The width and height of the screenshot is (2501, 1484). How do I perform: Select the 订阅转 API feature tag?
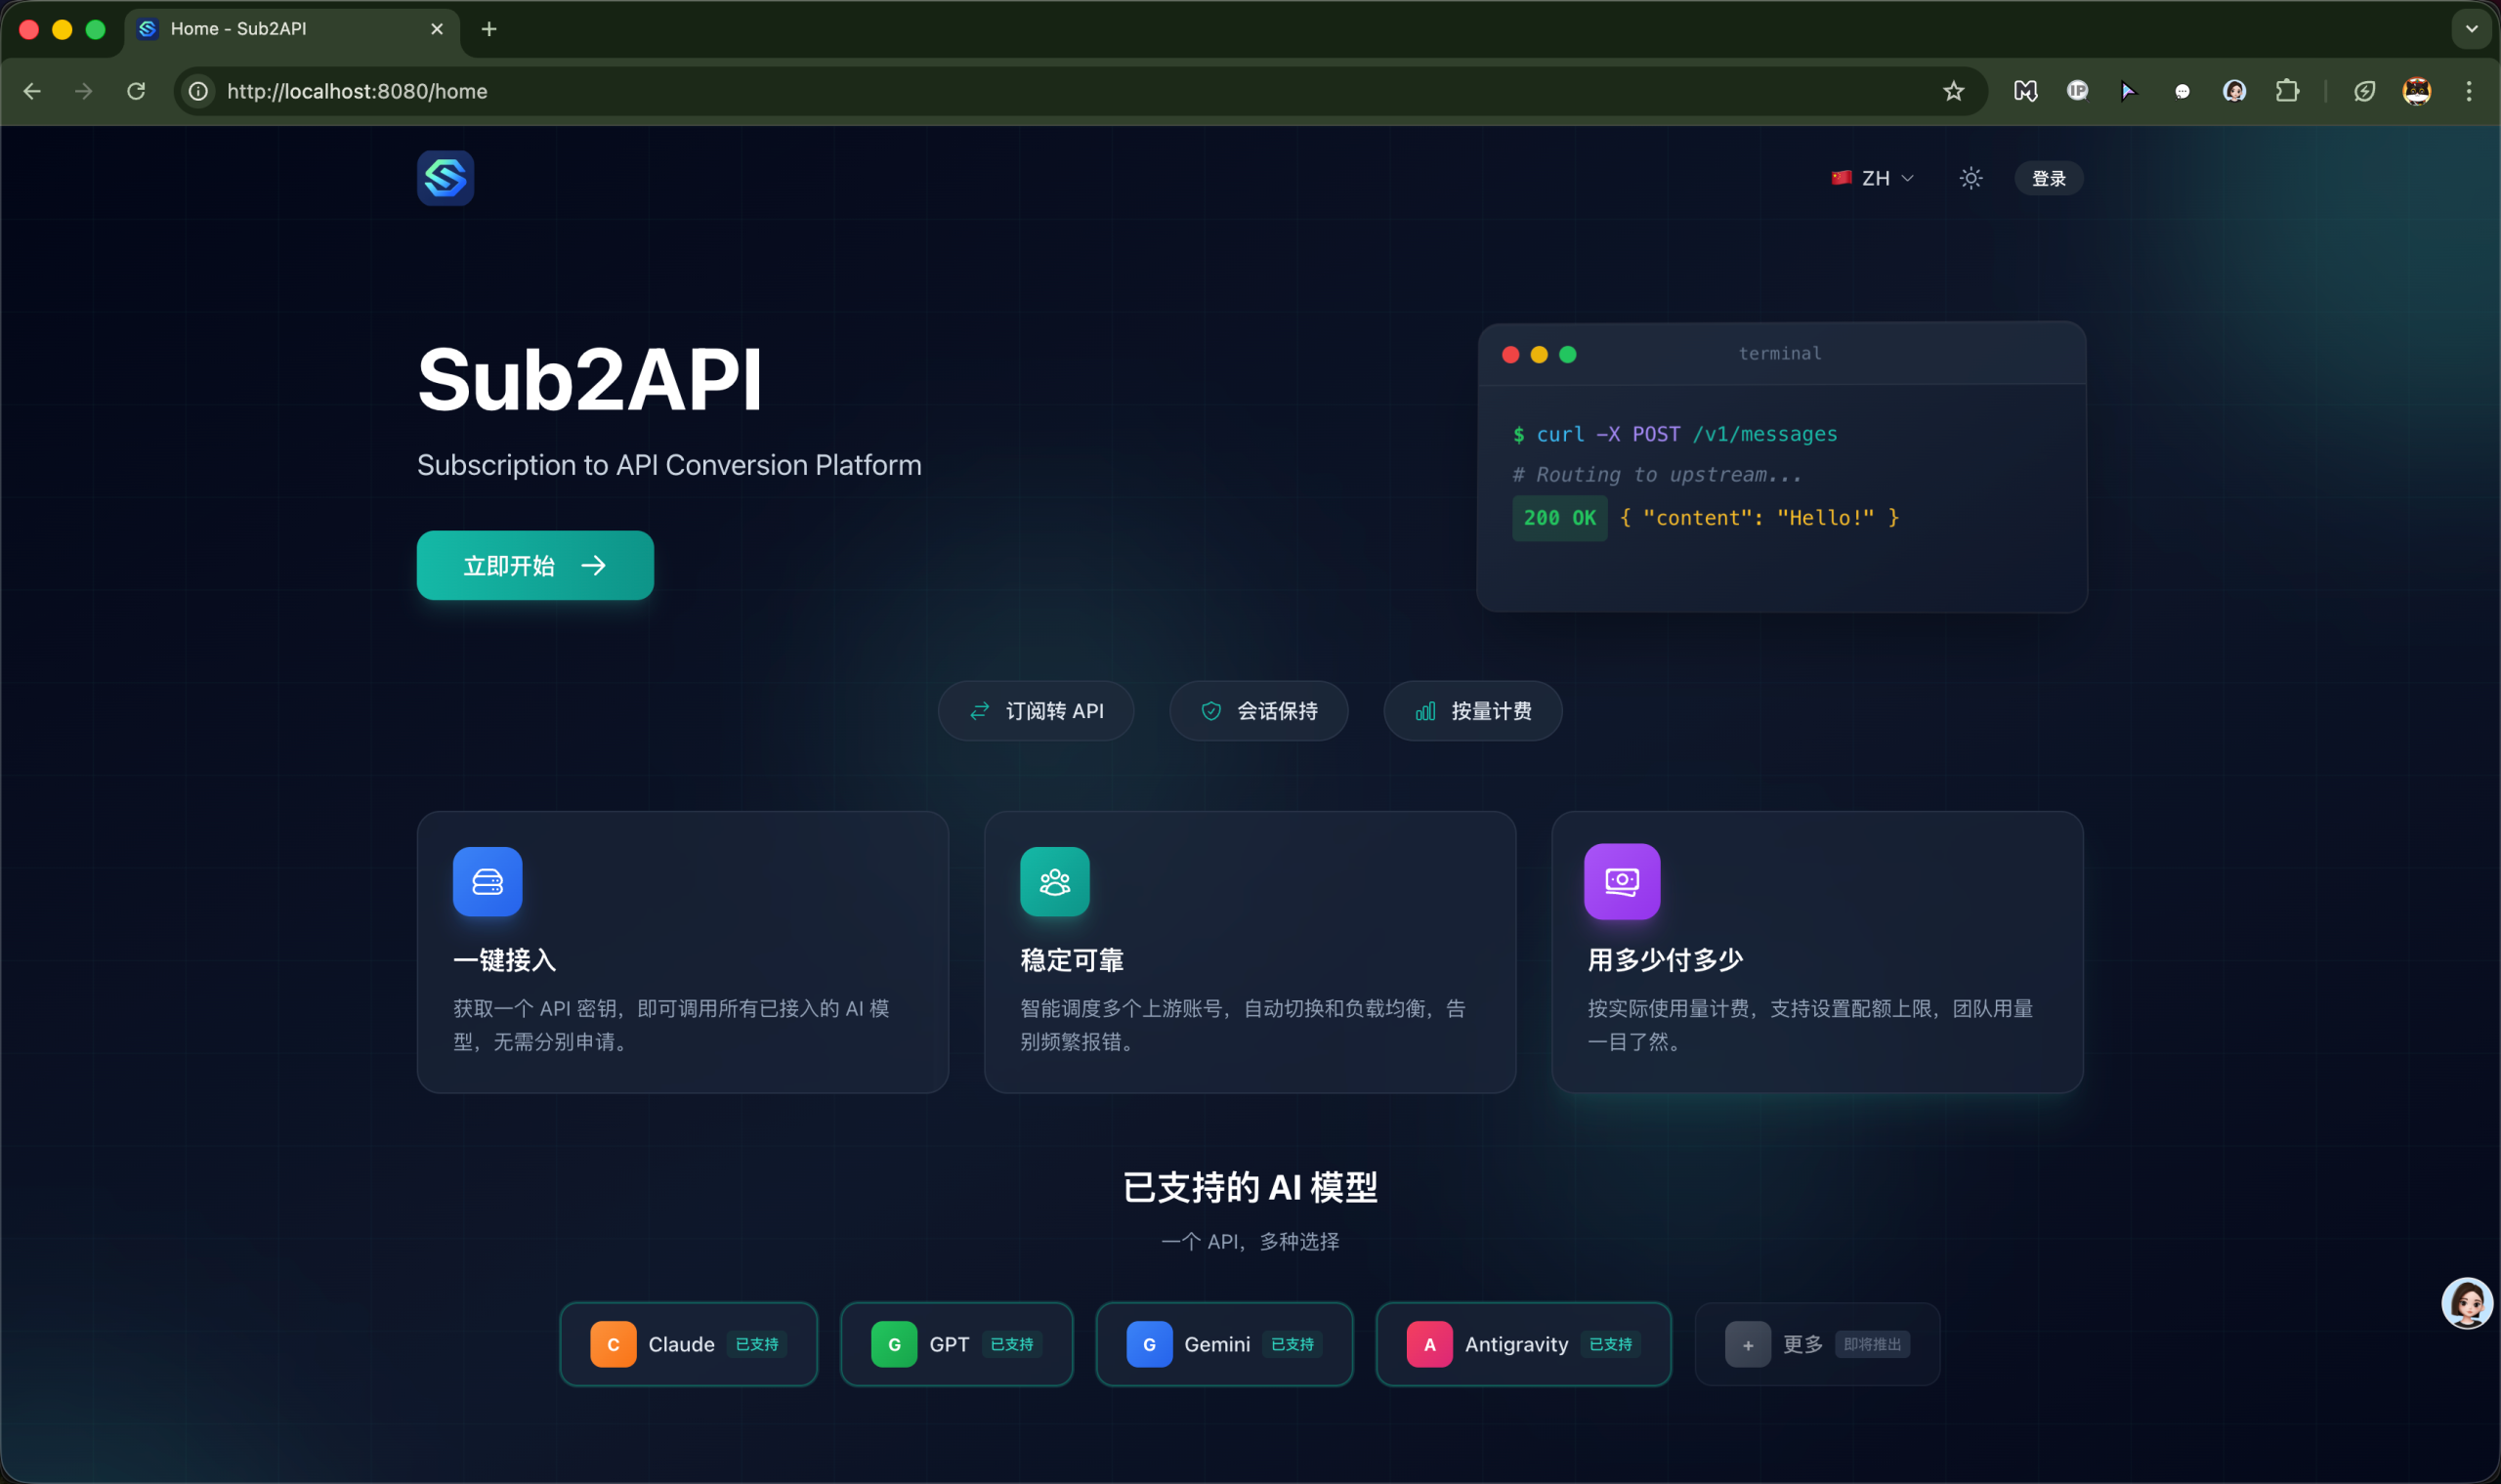pos(1036,711)
